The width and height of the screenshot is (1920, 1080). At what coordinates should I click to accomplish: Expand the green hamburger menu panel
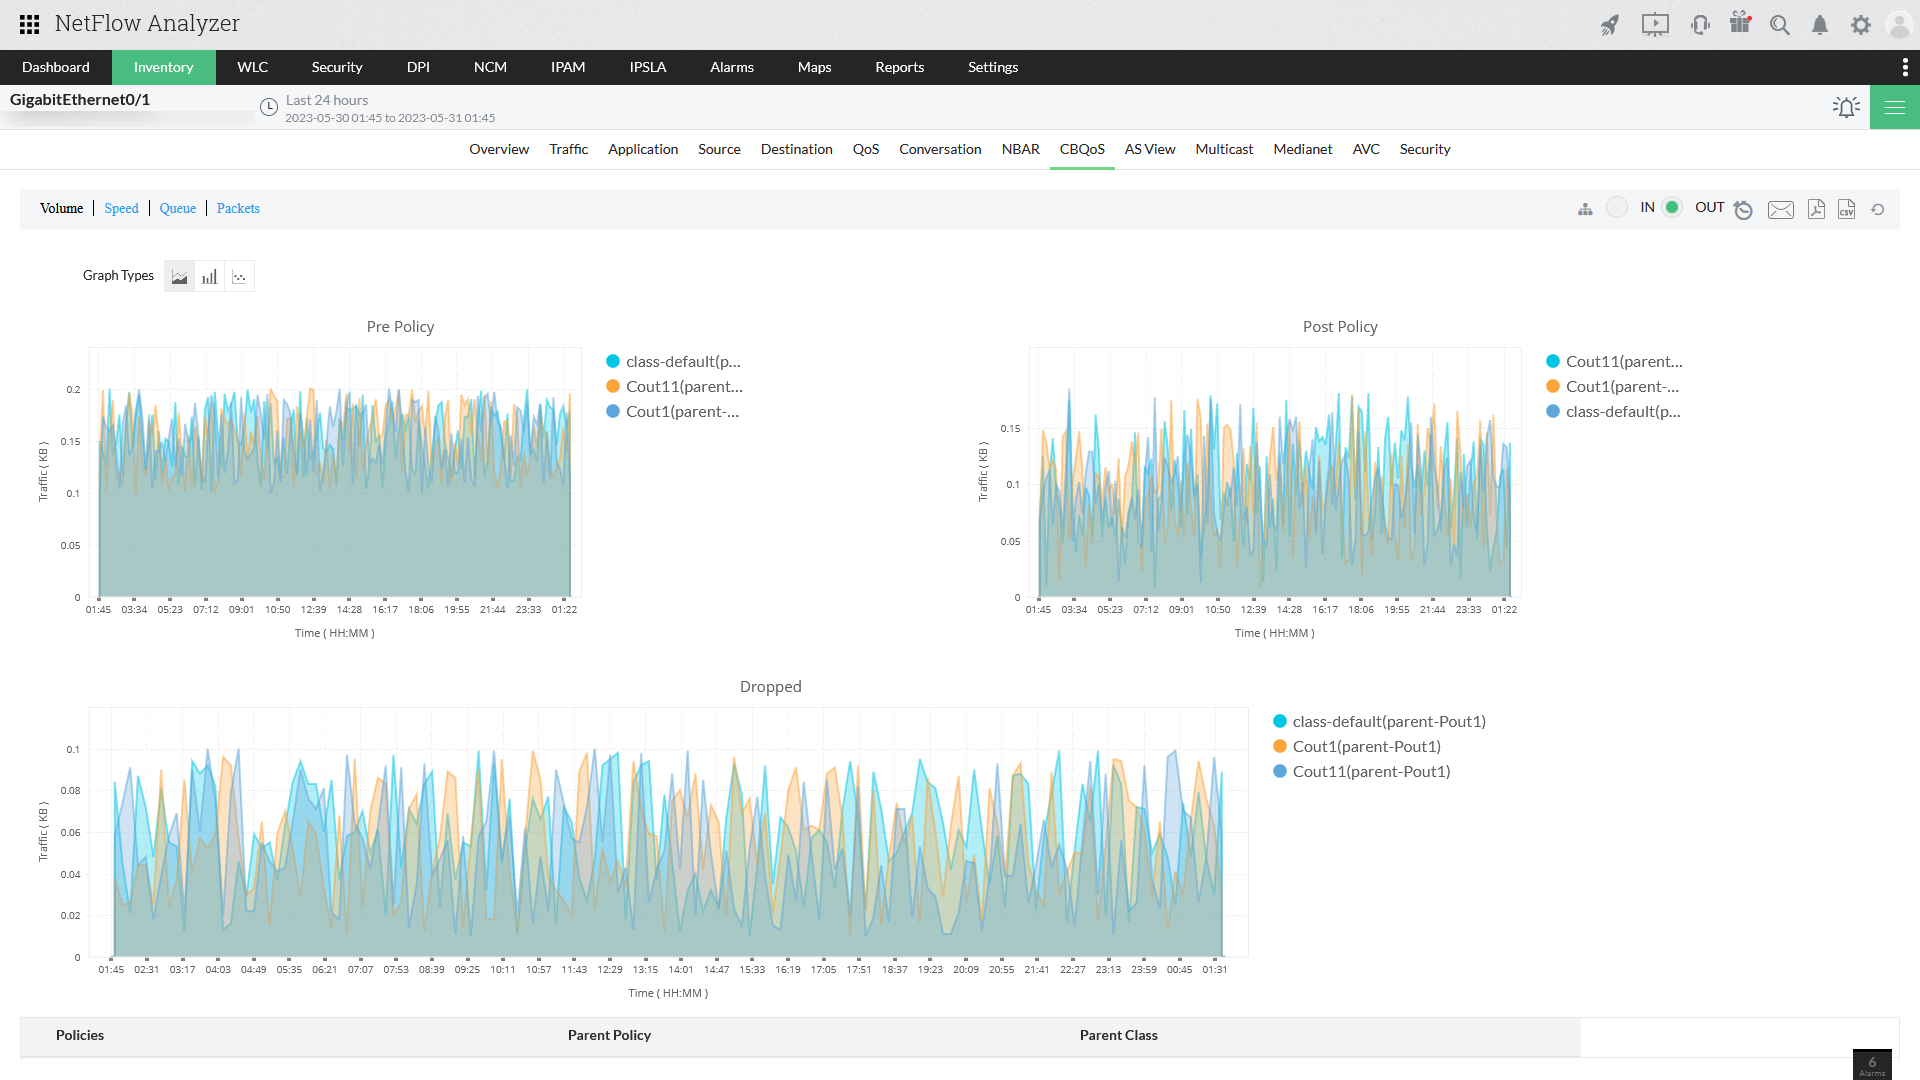click(1895, 106)
